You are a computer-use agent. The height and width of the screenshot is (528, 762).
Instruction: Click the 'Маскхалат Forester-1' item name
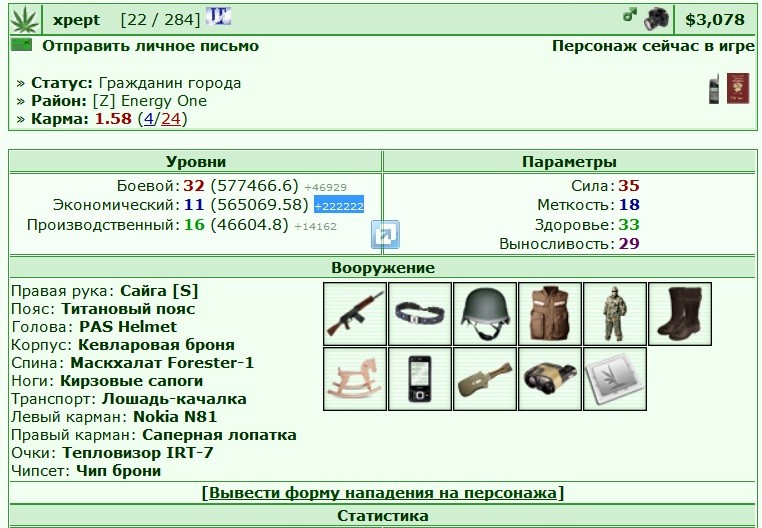coord(162,363)
